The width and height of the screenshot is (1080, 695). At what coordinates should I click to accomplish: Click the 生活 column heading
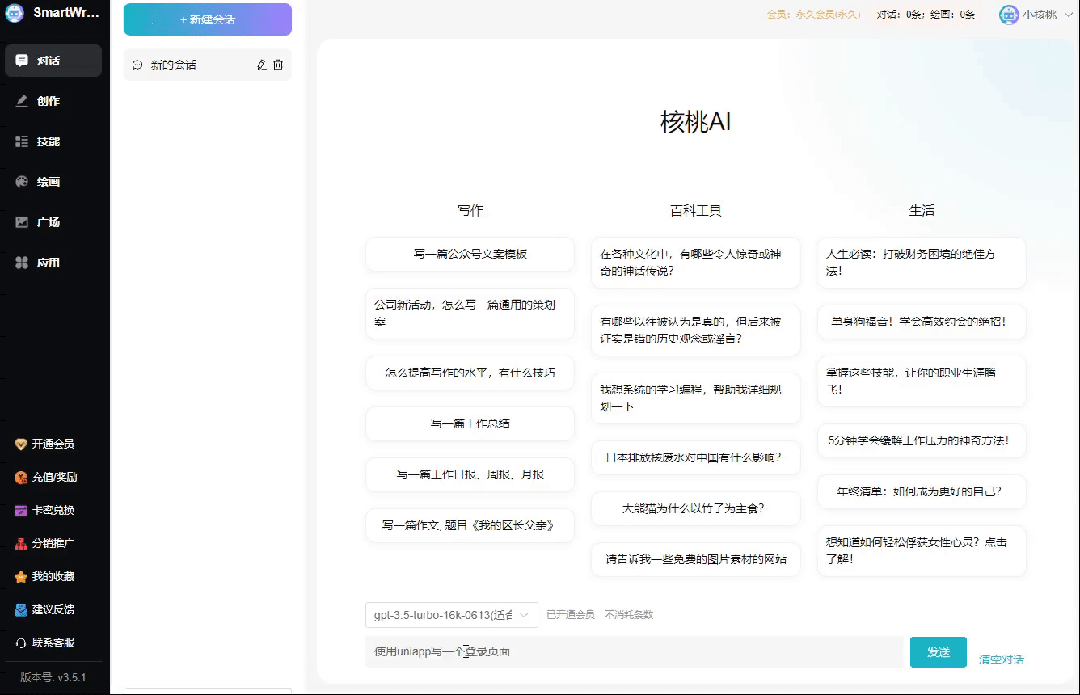click(922, 210)
